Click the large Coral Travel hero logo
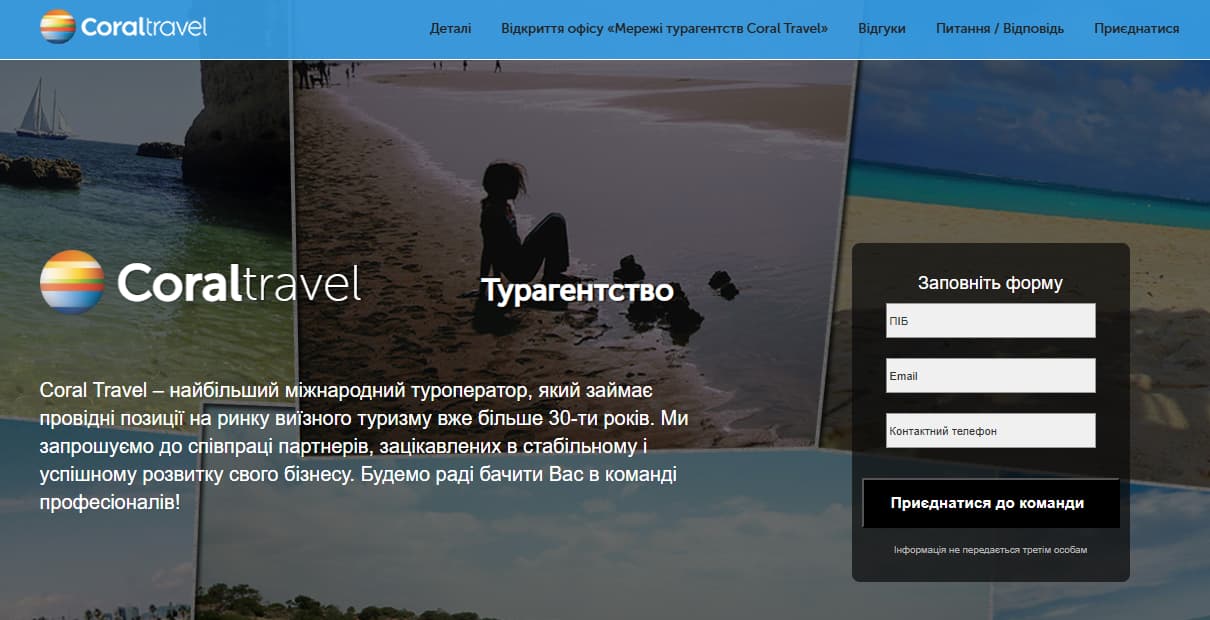Viewport: 1210px width, 620px height. tap(200, 282)
